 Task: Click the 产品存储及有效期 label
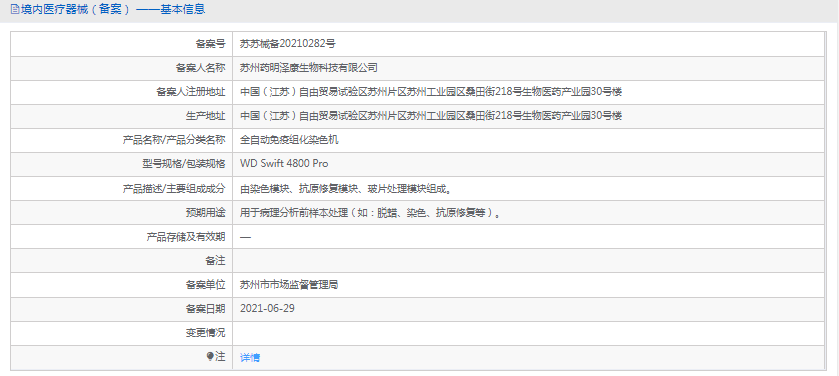pos(186,236)
